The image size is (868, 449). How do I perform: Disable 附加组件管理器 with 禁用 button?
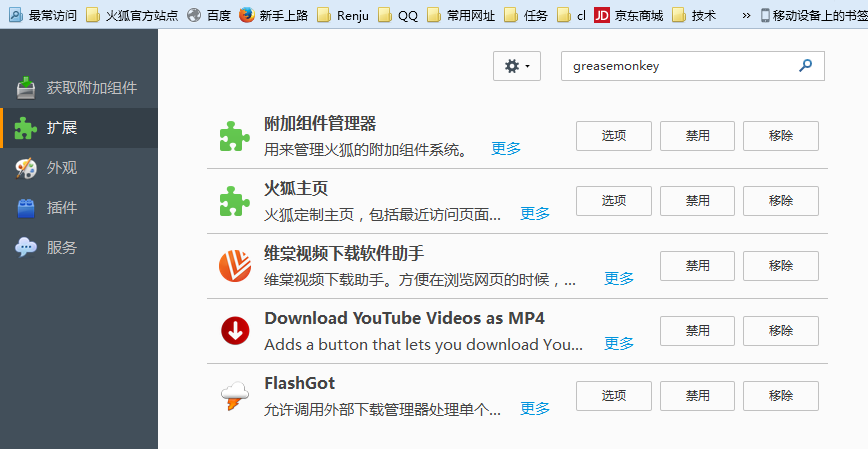698,136
